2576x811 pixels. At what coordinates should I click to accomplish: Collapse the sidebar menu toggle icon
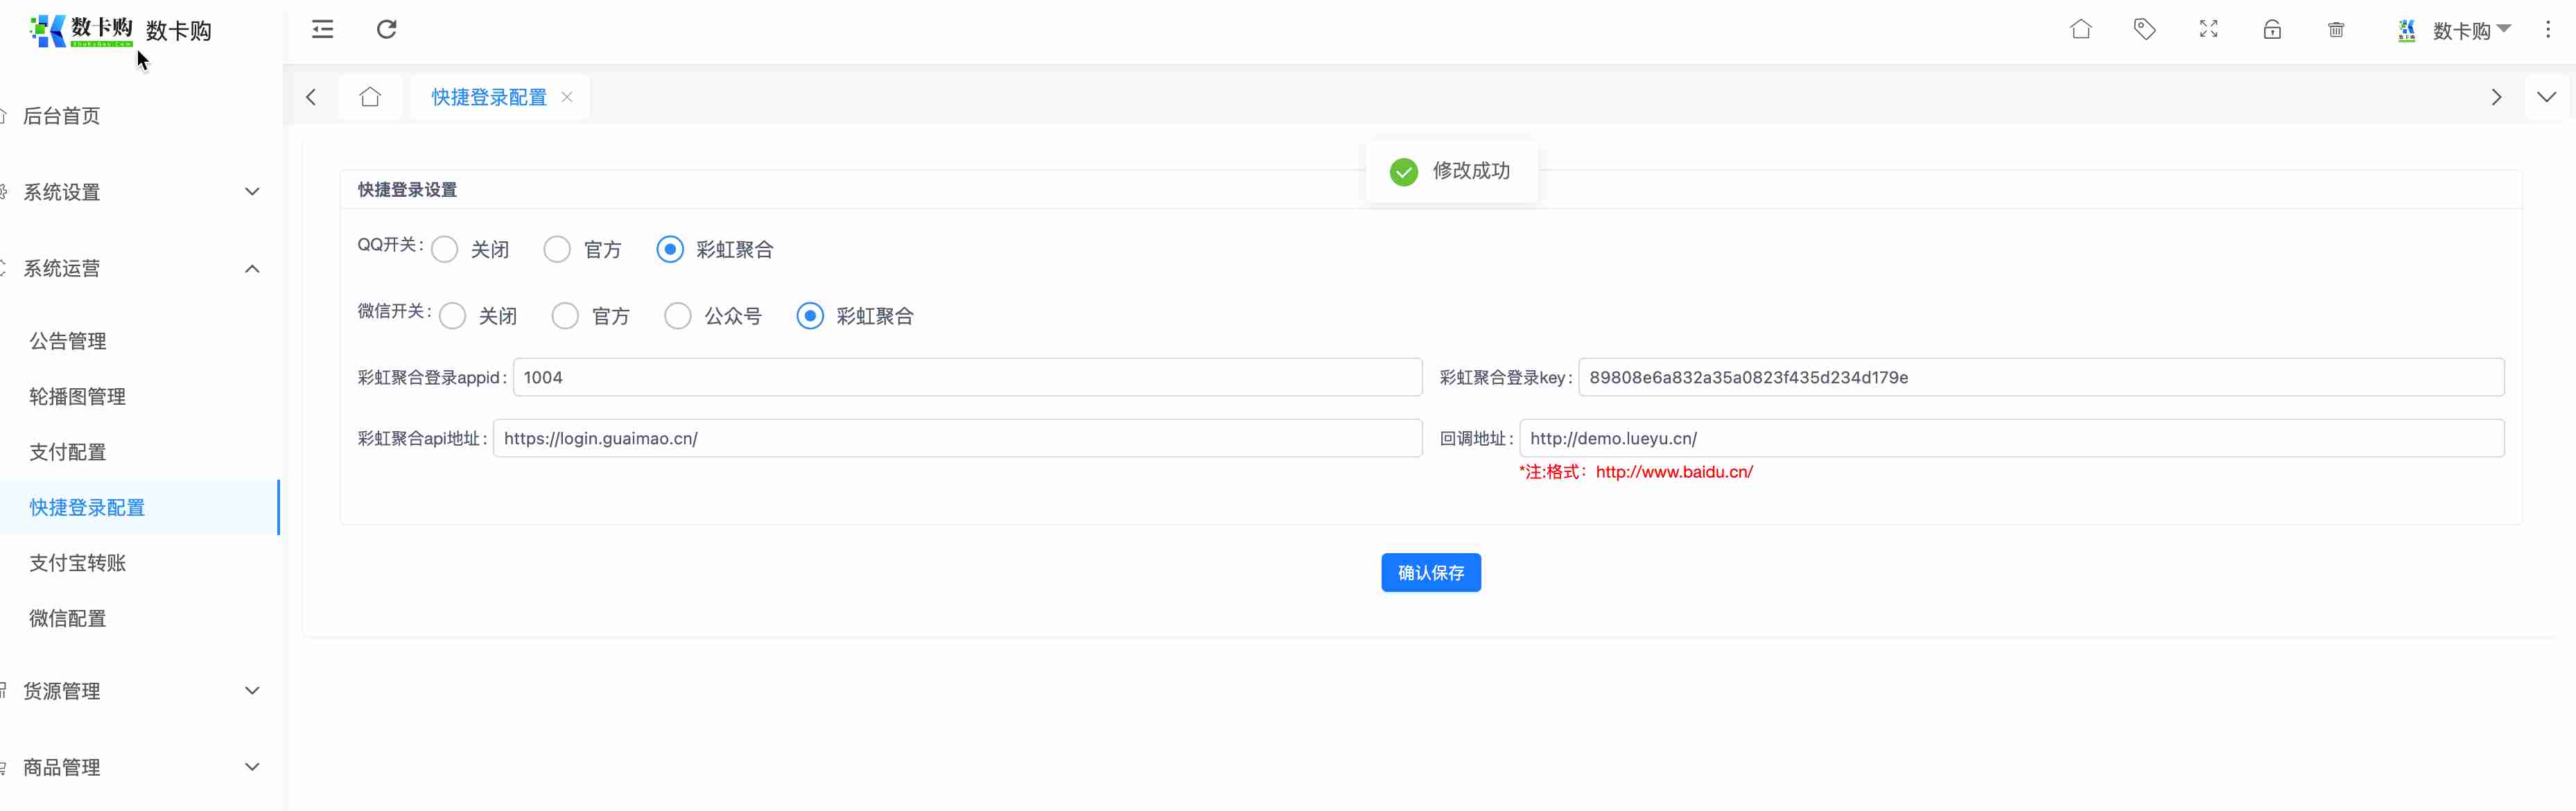click(322, 29)
